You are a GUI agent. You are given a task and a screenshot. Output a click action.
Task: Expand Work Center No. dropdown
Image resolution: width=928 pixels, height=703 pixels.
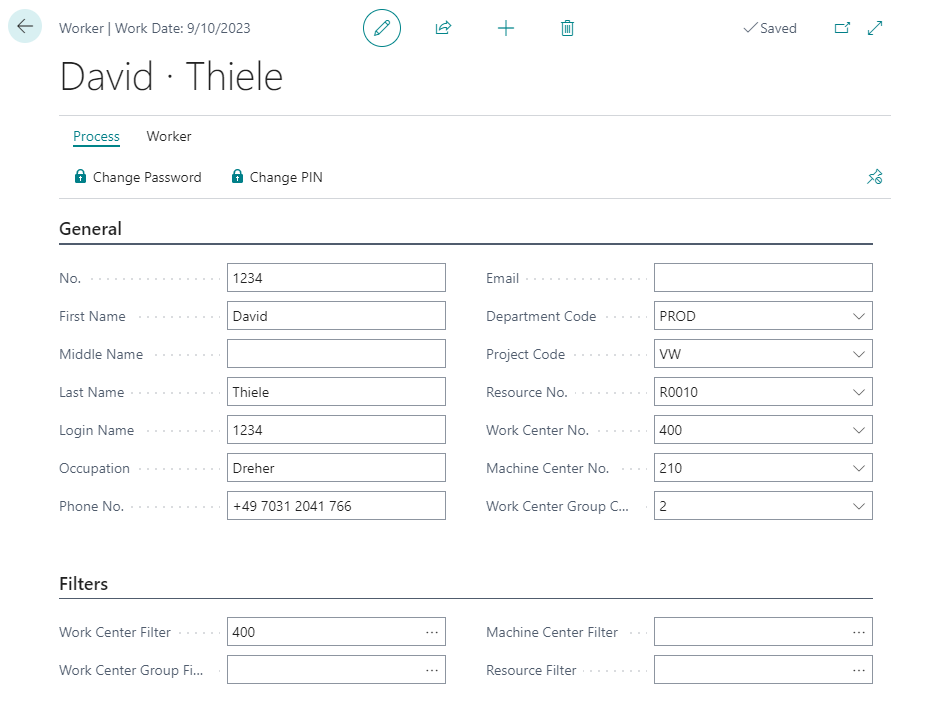[859, 430]
